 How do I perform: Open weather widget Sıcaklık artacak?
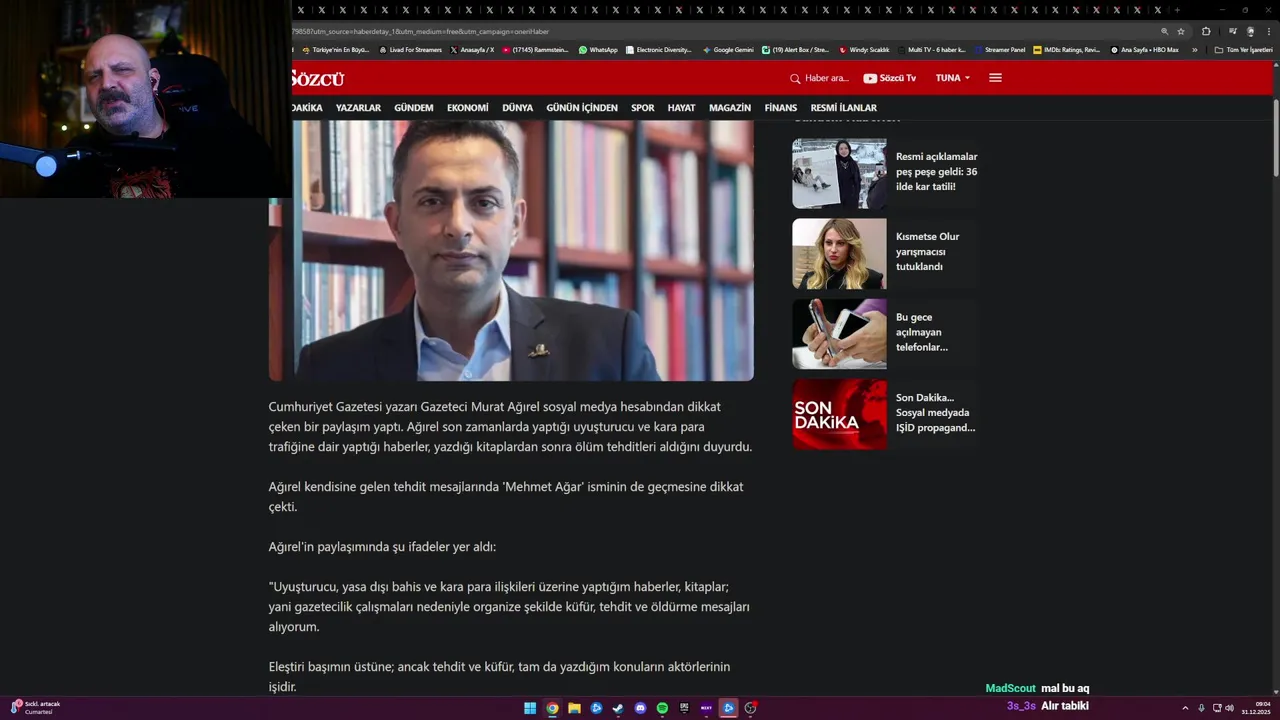click(x=36, y=707)
